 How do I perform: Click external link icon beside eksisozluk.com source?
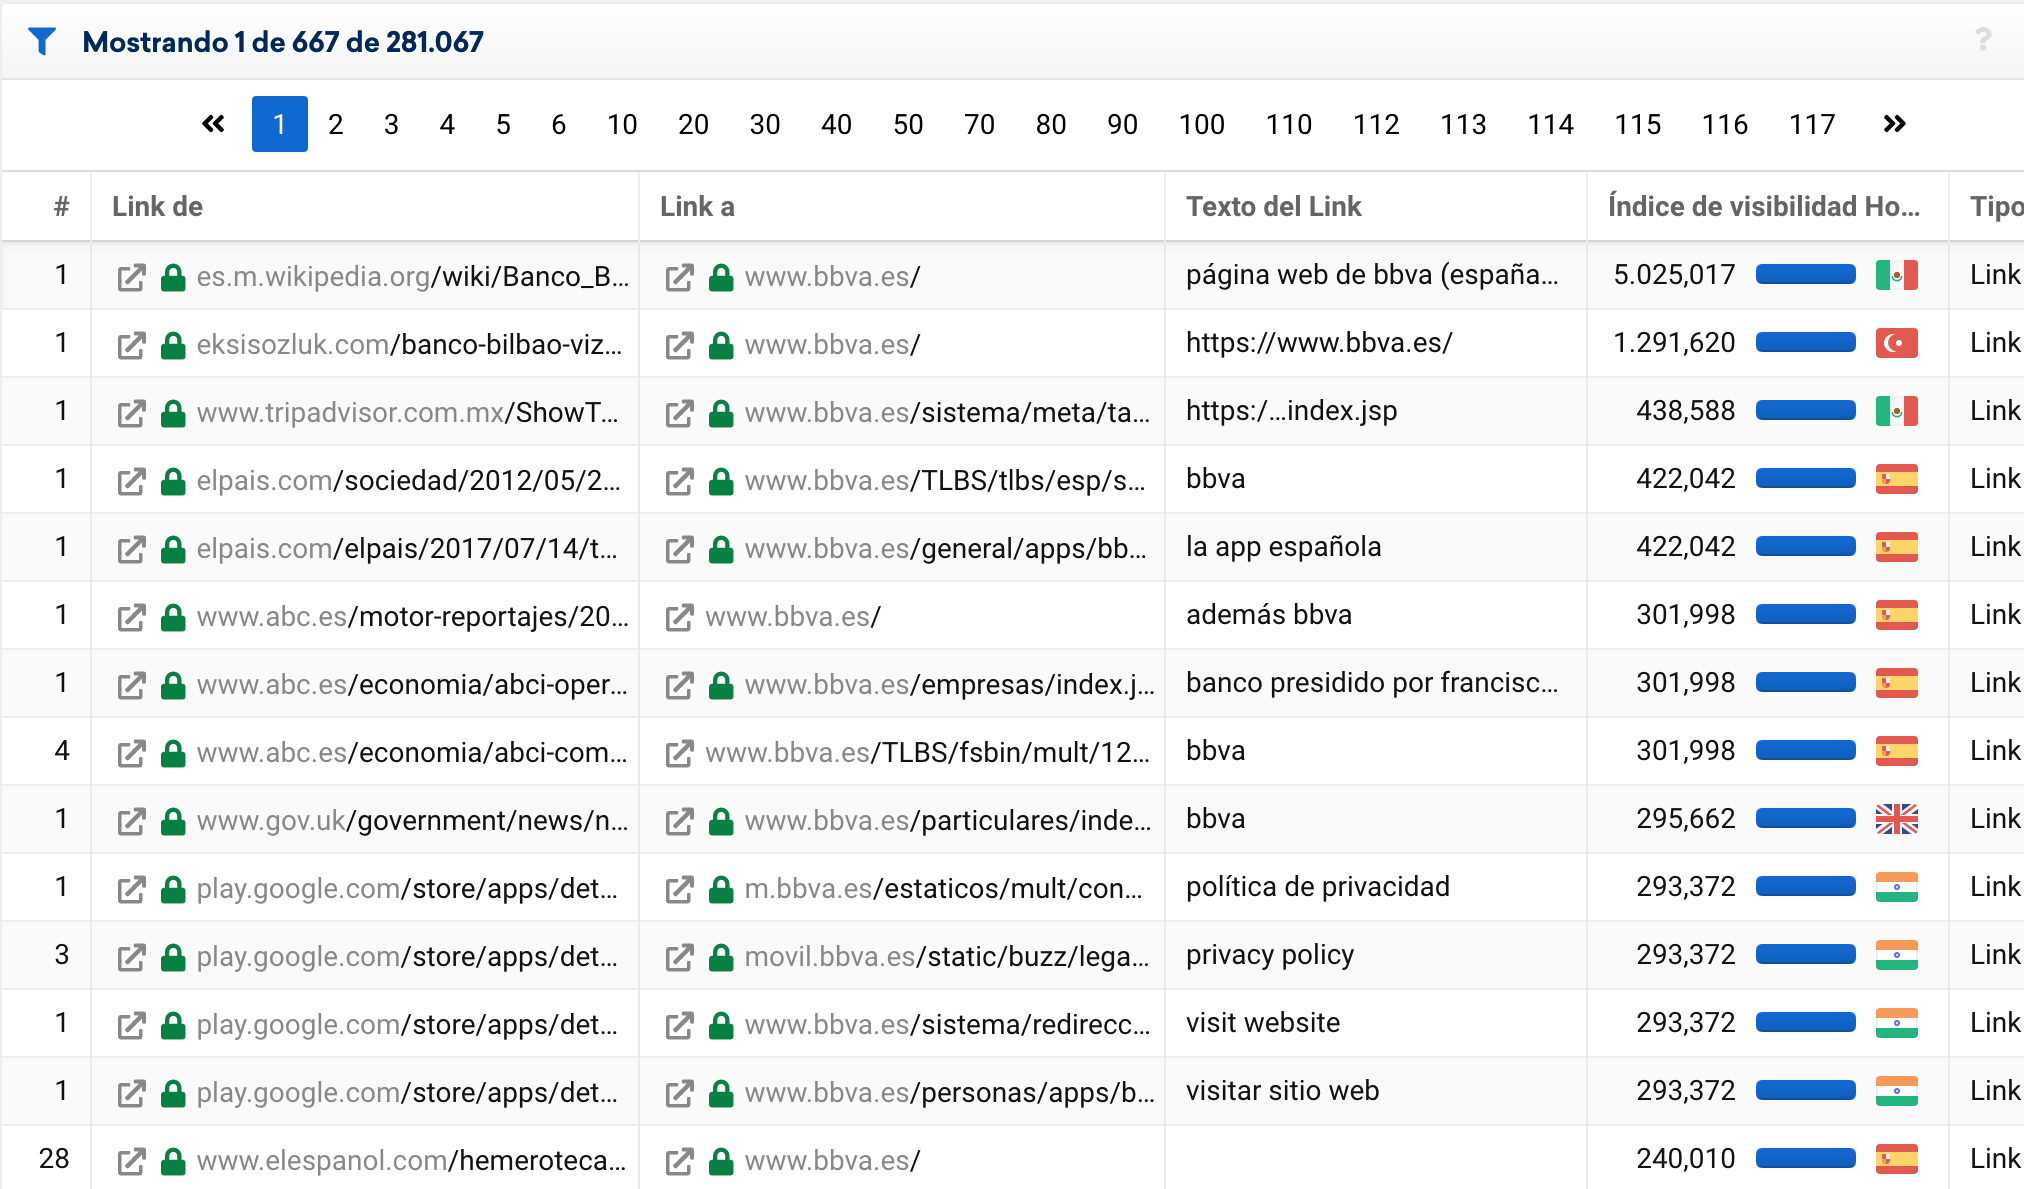[131, 345]
